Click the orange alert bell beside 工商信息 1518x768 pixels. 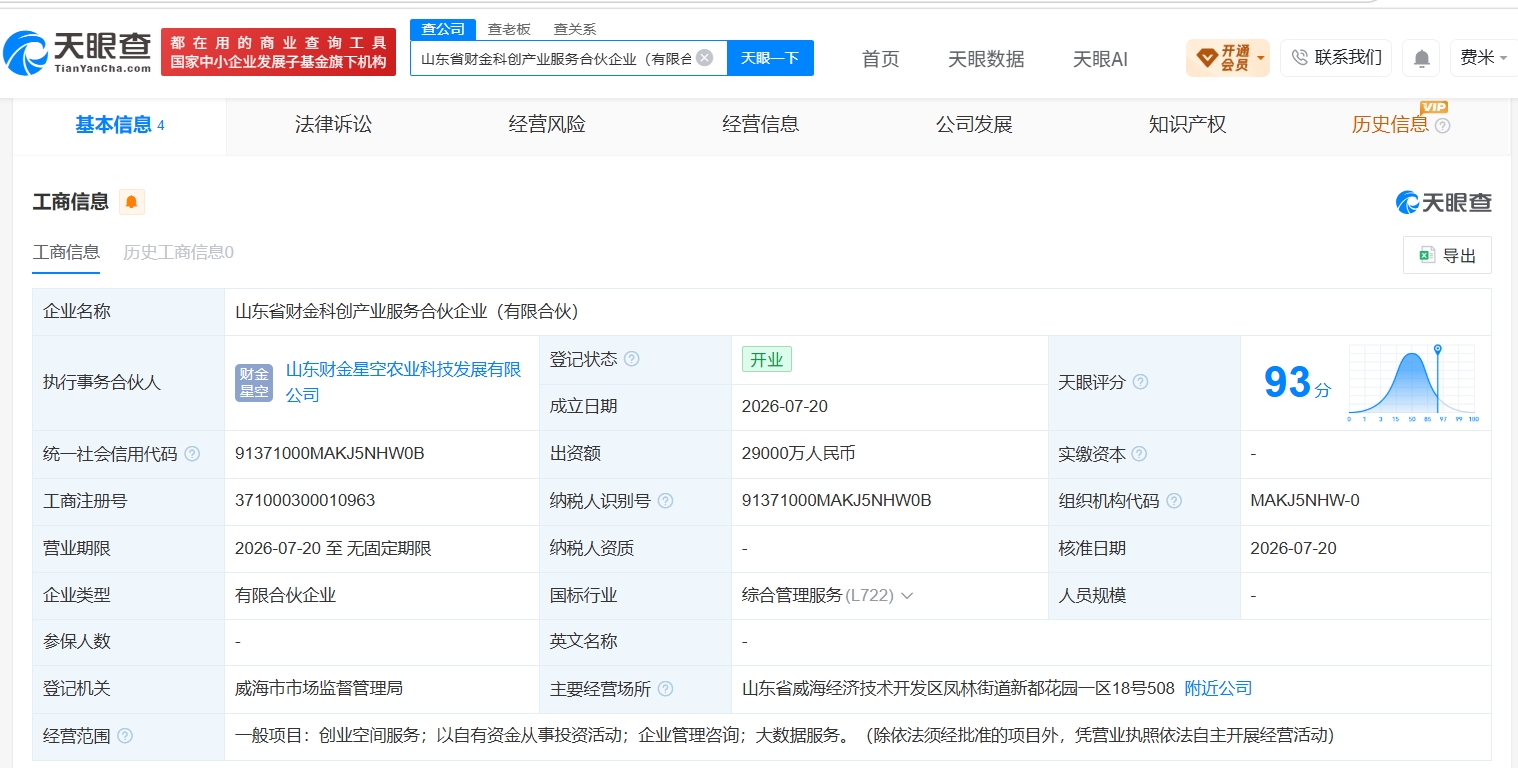[132, 202]
